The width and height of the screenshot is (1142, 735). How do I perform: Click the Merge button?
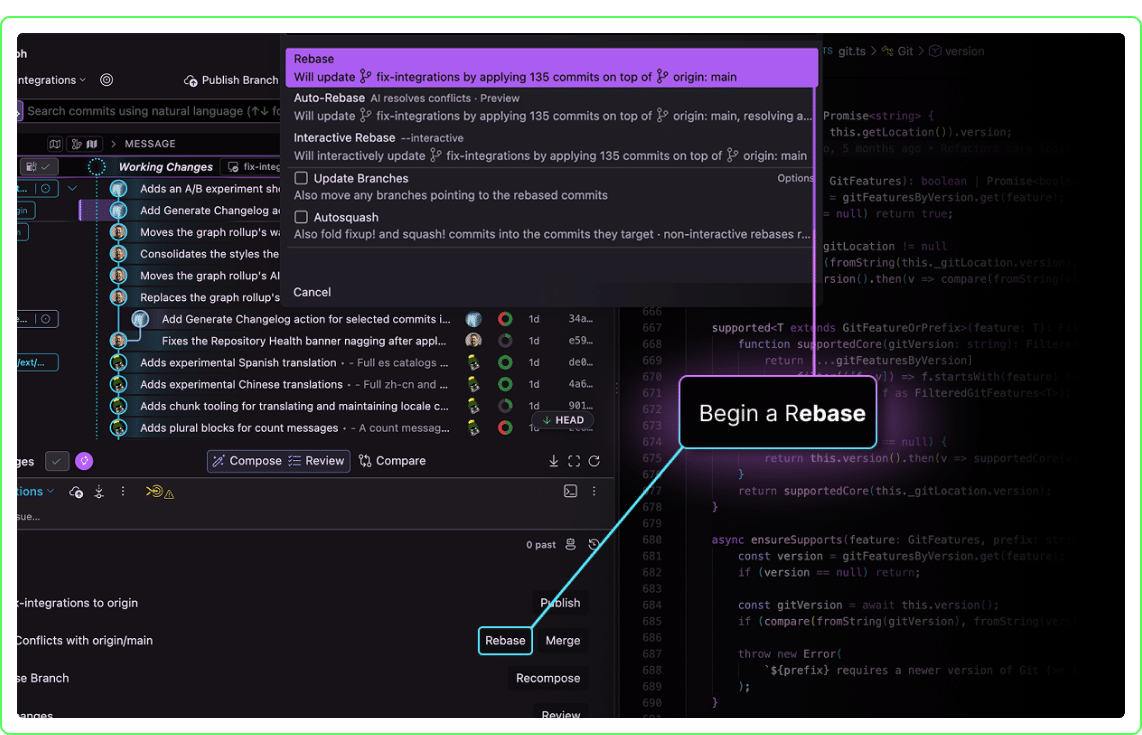(563, 641)
